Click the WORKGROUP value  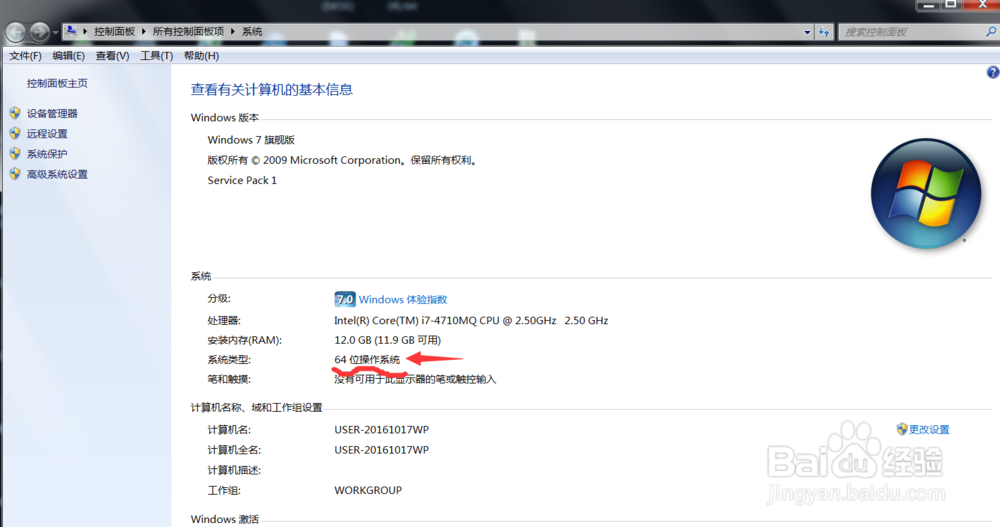click(368, 491)
